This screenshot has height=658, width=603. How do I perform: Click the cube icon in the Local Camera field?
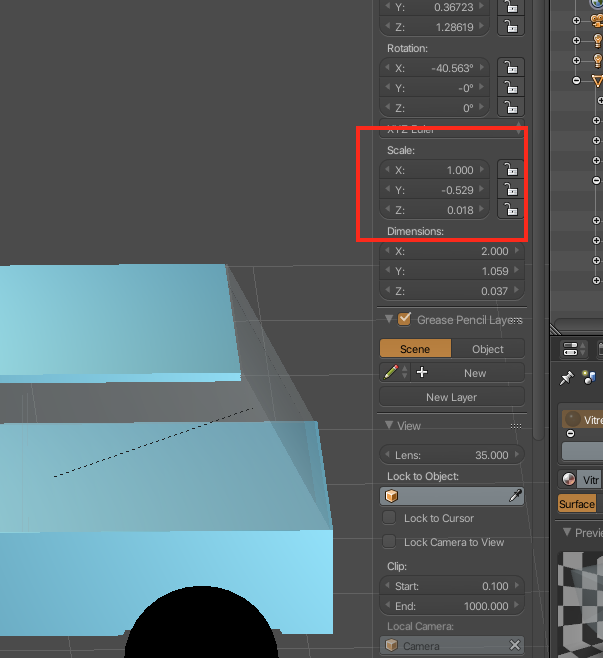(x=391, y=645)
